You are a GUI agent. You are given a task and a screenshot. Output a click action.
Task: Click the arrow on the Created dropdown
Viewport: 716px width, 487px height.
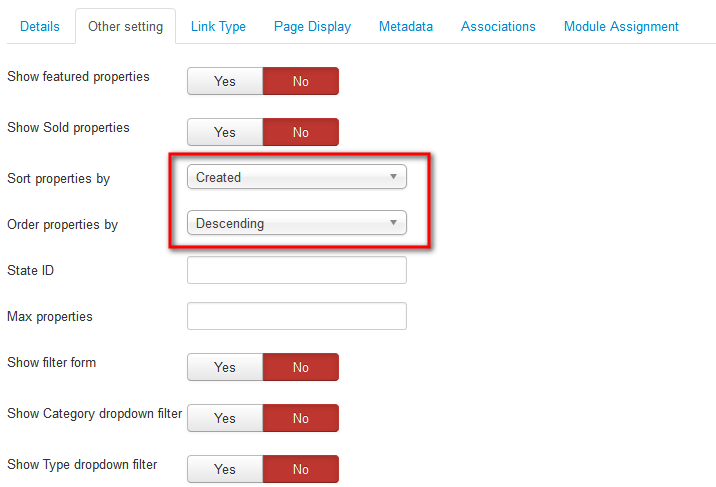(393, 177)
